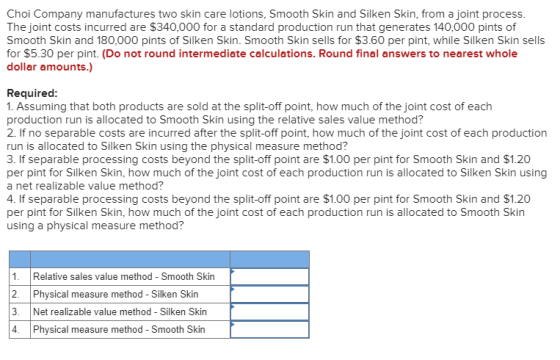Image resolution: width=560 pixels, height=360 pixels.
Task: Click the blue triangle marker in row 2 answer cell
Action: [232, 289]
